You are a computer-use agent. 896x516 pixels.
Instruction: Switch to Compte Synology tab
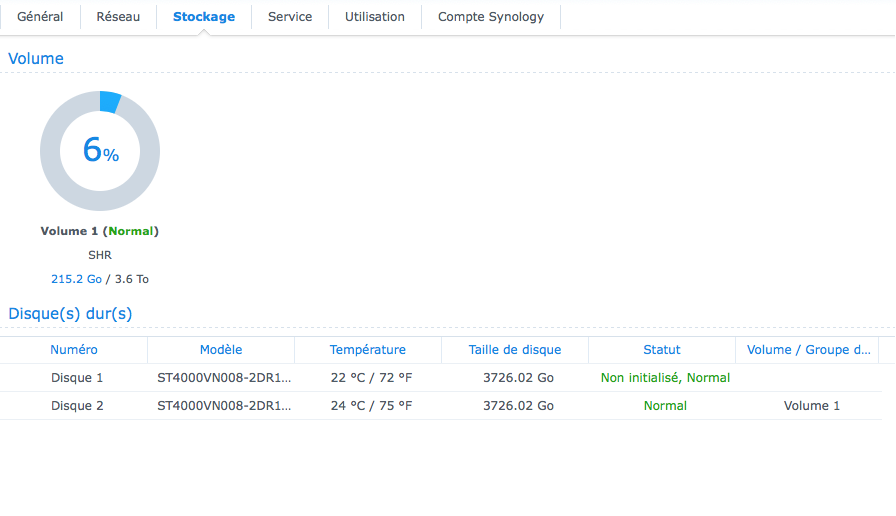pos(491,17)
